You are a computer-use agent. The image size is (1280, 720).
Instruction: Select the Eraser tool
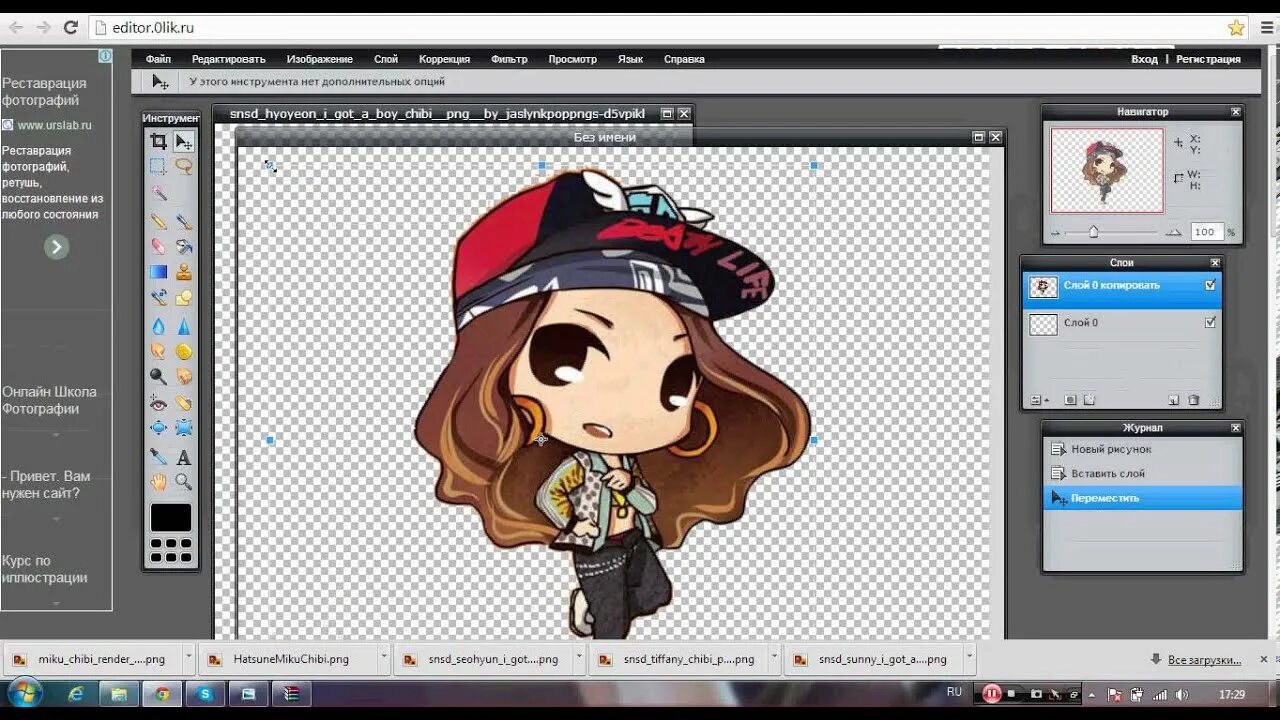click(158, 246)
